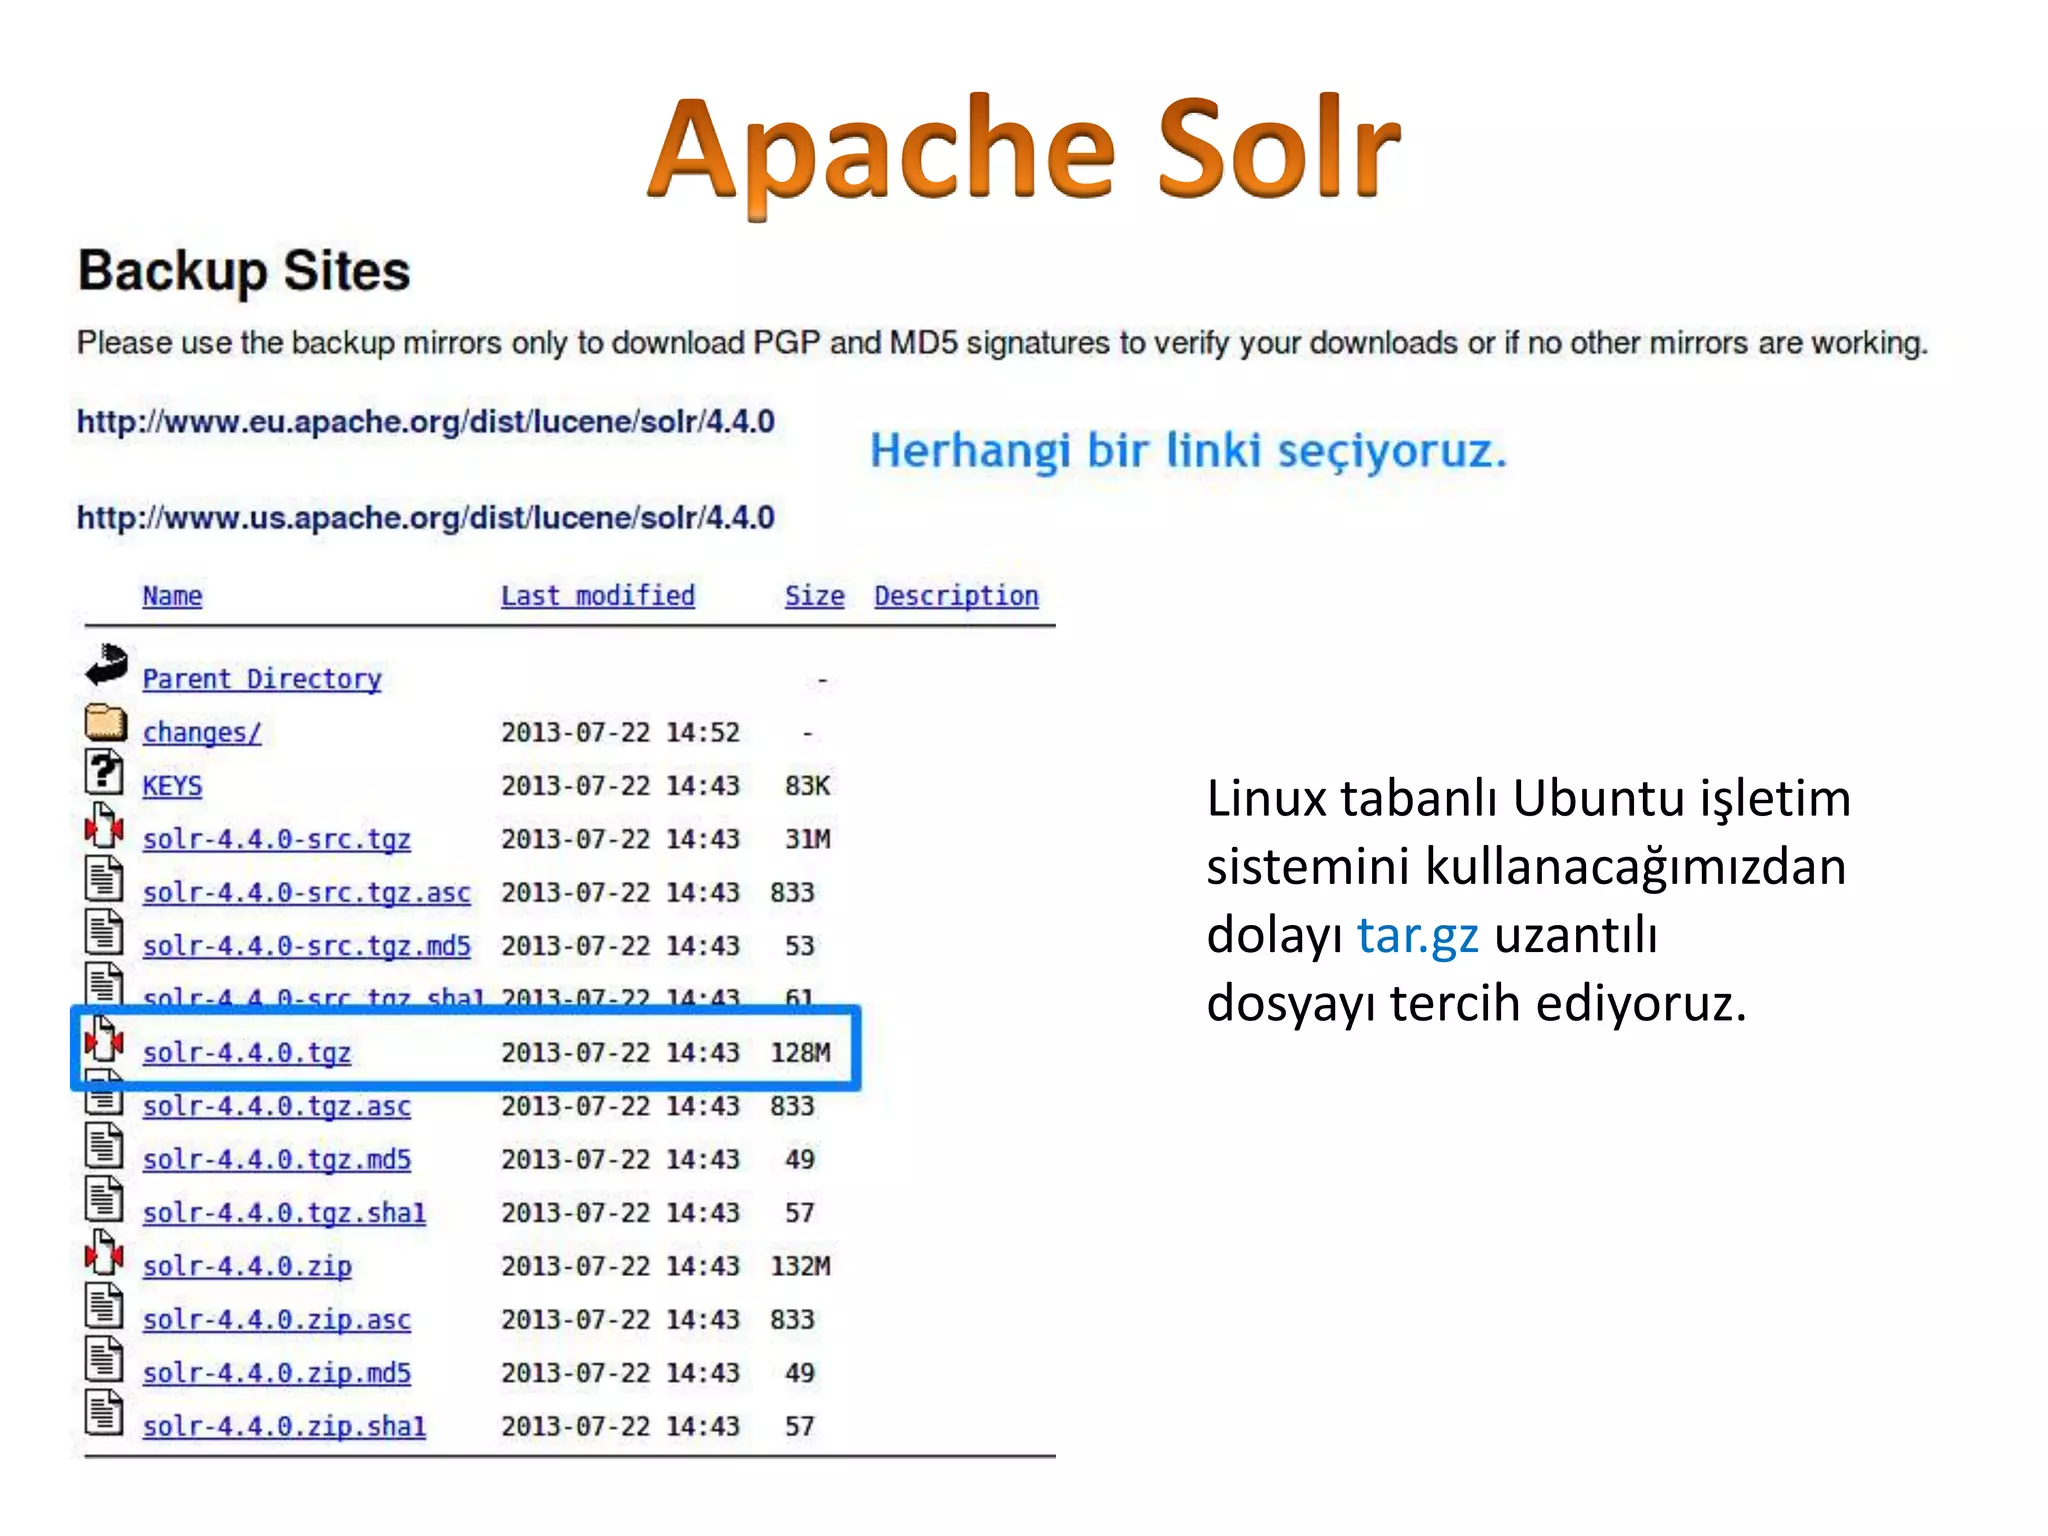Viewport: 2048px width, 1536px height.
Task: Sort the listing by the Description column
Action: pos(956,596)
